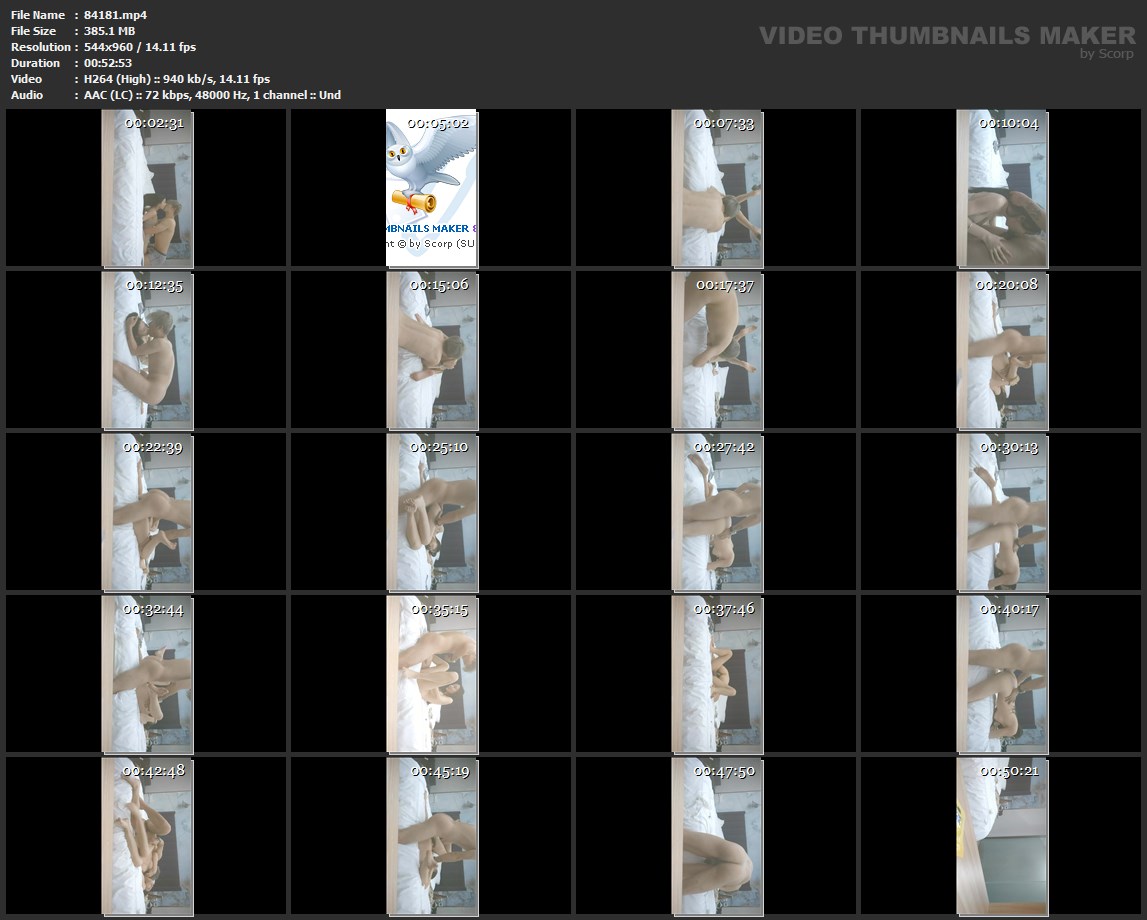
Task: Open the frame timestamped 00:22:39
Action: tap(147, 512)
